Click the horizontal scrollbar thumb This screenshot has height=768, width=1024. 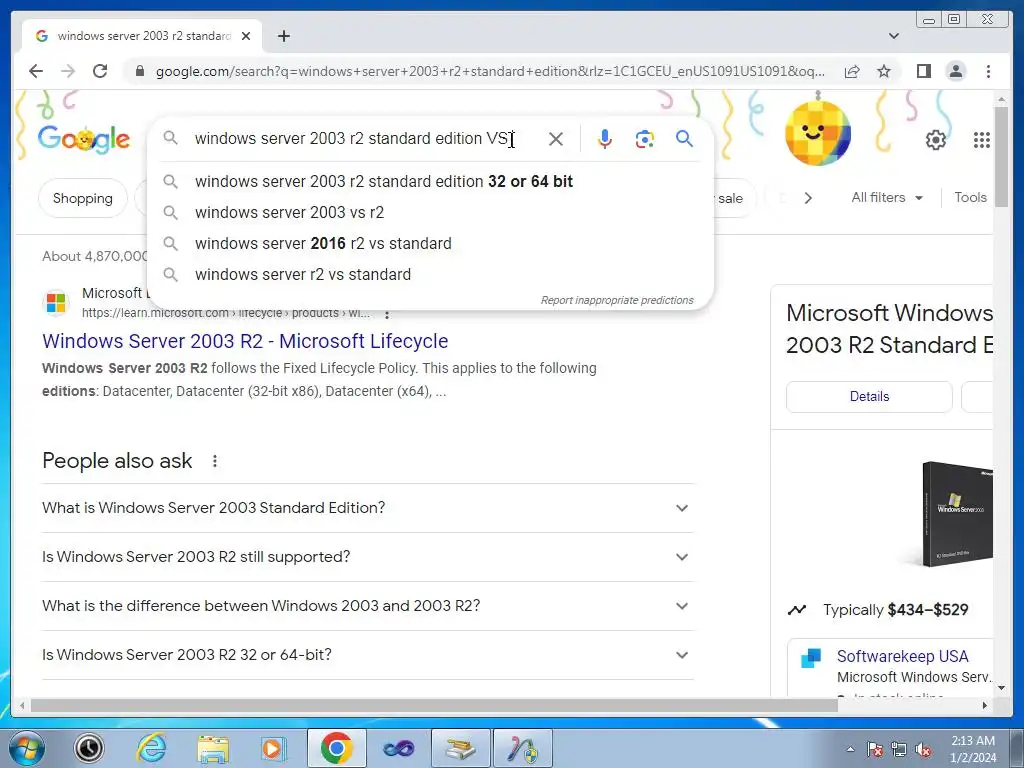[x=434, y=705]
